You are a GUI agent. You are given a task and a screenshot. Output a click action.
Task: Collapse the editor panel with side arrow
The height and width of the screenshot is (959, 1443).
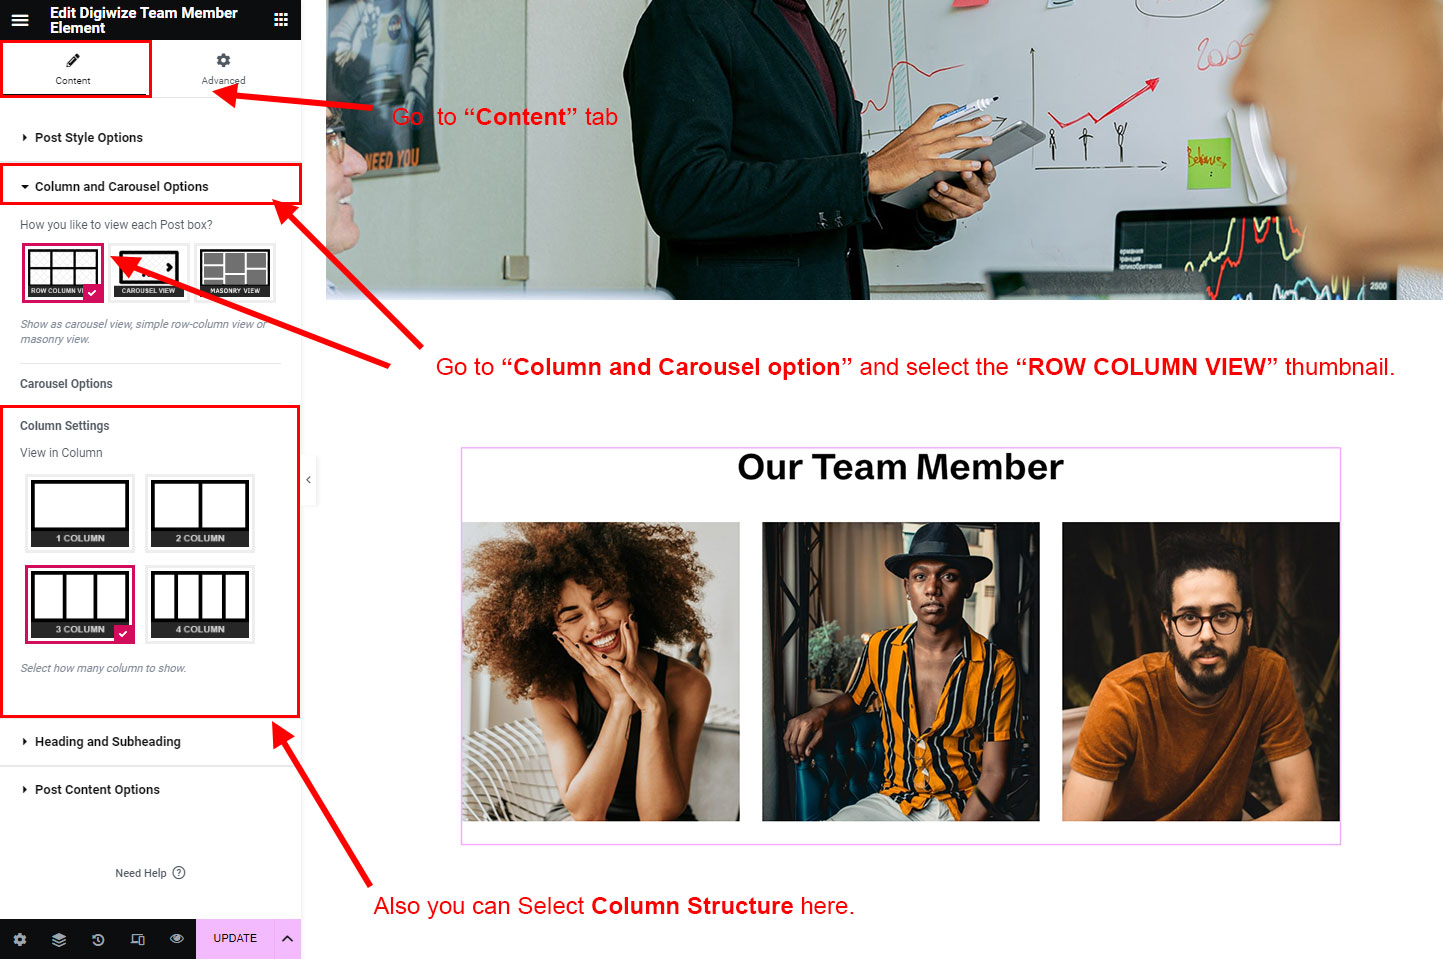[x=309, y=480]
